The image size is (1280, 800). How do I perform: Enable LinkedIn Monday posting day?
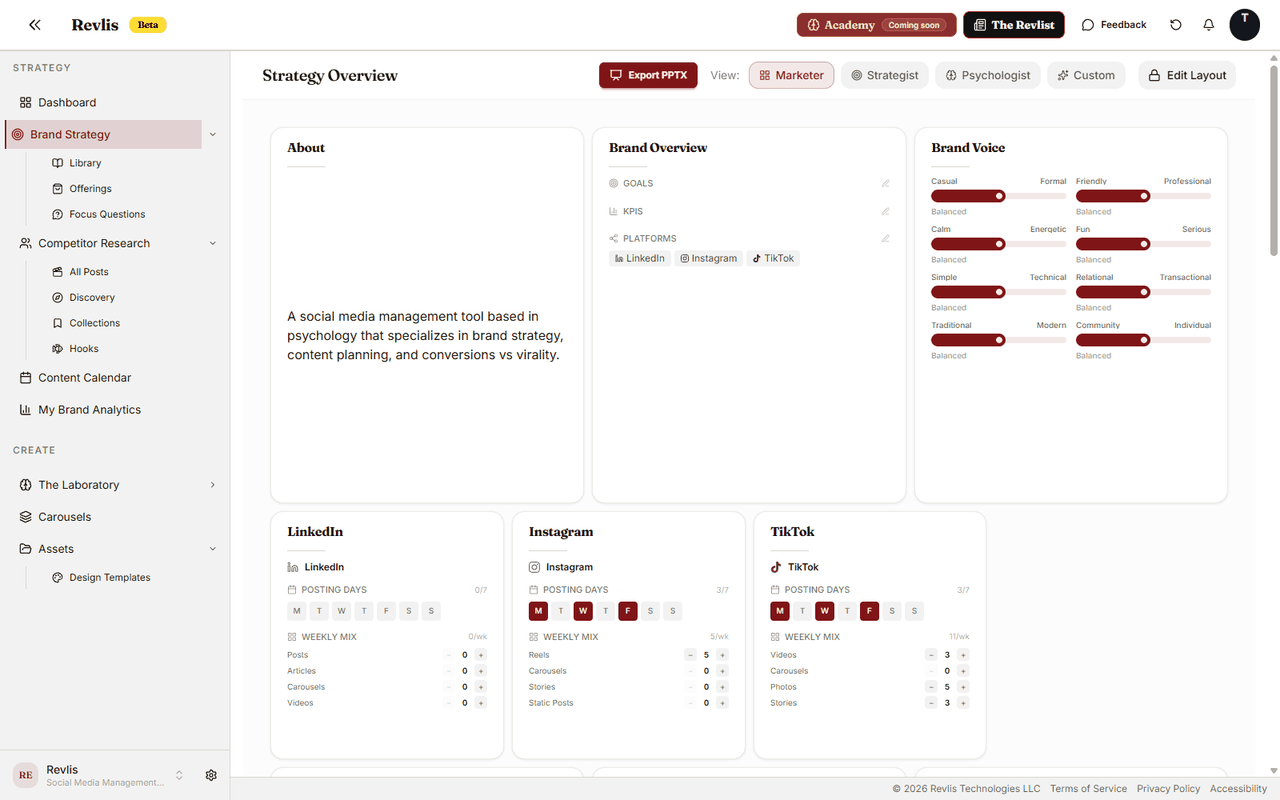[x=297, y=611]
